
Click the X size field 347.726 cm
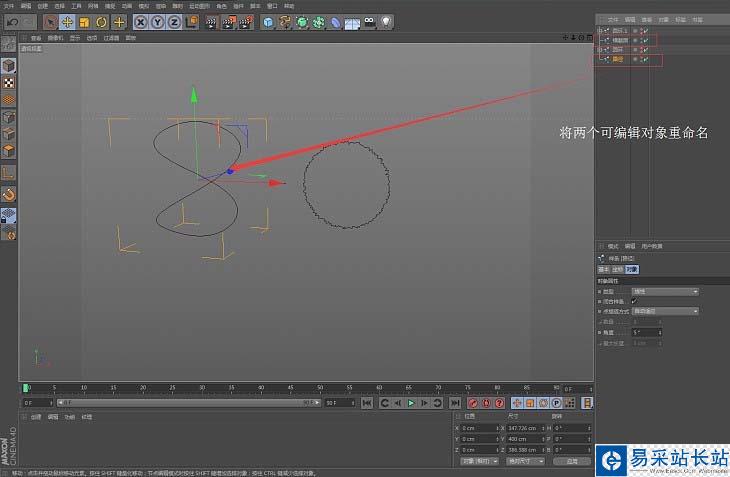[524, 428]
